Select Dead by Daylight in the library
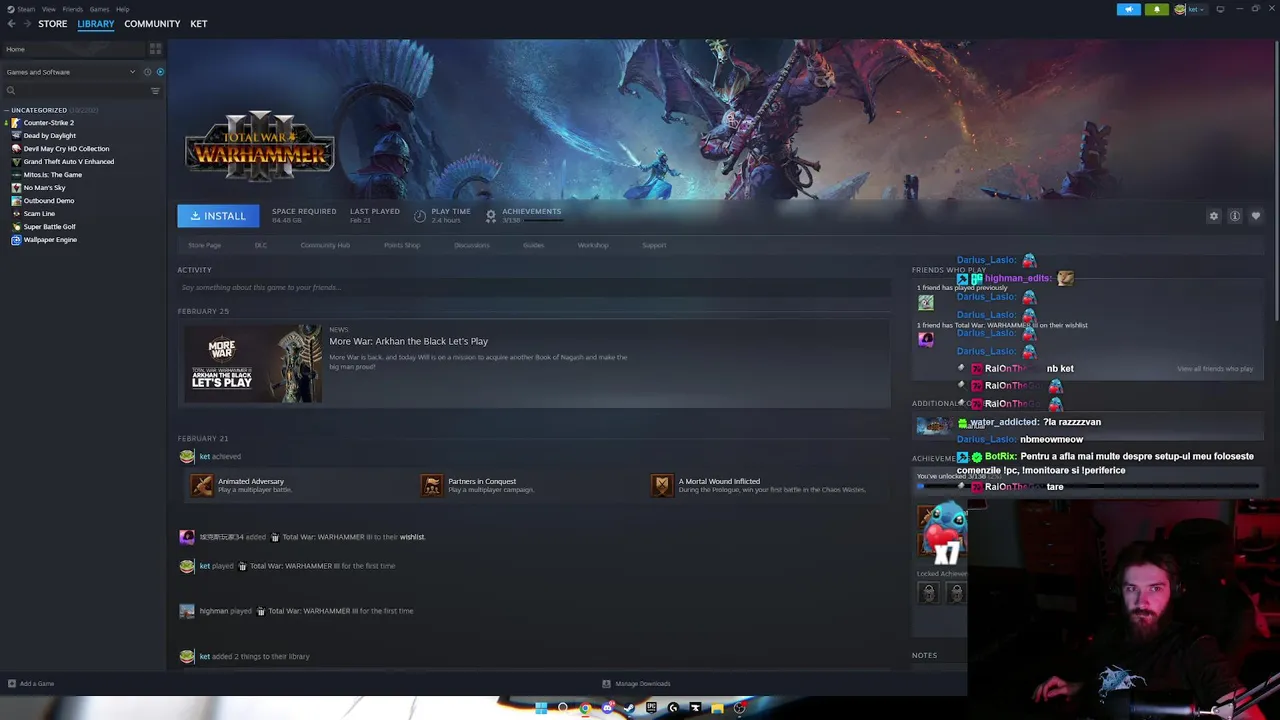Image resolution: width=1280 pixels, height=720 pixels. pyautogui.click(x=49, y=136)
